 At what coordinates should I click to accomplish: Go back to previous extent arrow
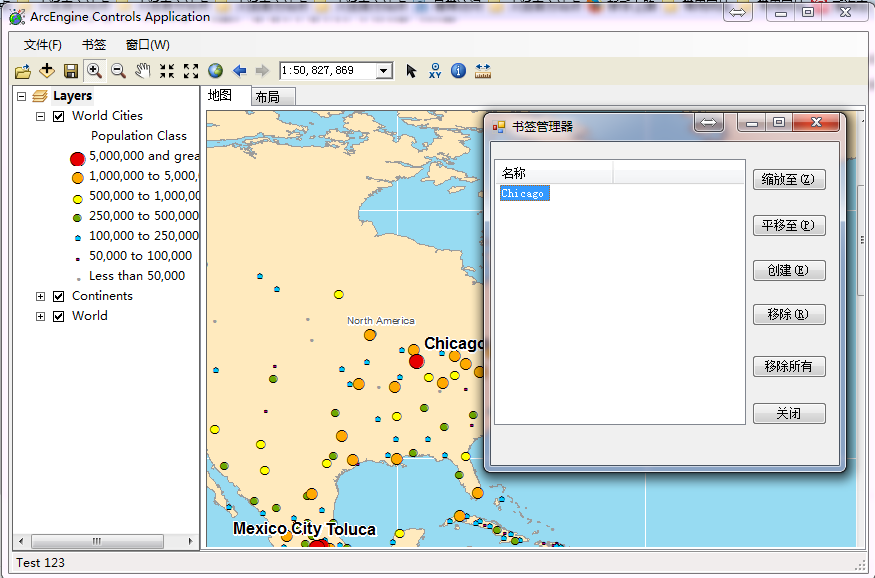tap(239, 71)
